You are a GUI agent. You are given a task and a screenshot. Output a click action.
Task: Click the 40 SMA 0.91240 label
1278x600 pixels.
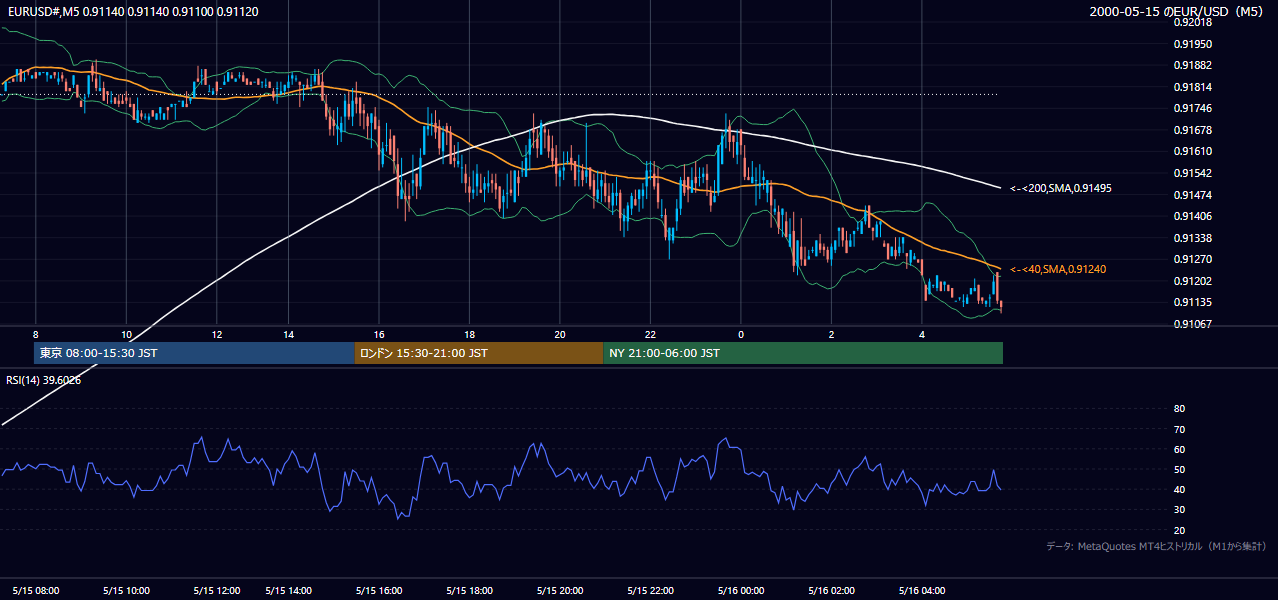pos(1057,269)
